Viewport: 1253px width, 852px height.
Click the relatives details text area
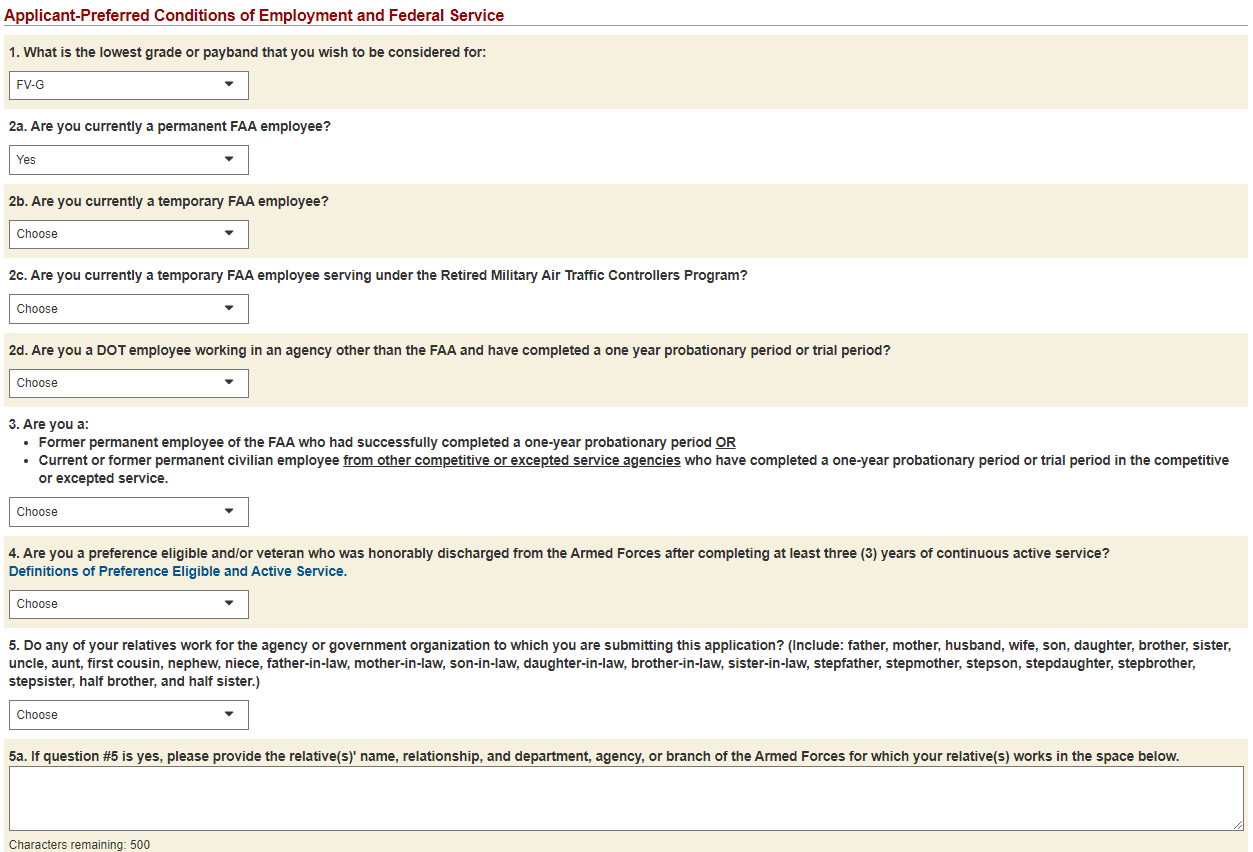(x=625, y=797)
